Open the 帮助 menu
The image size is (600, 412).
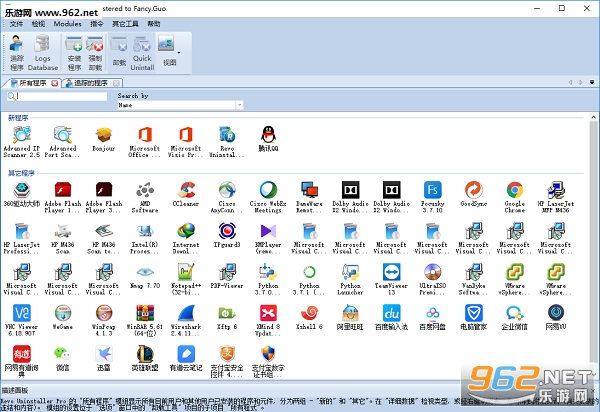click(154, 24)
